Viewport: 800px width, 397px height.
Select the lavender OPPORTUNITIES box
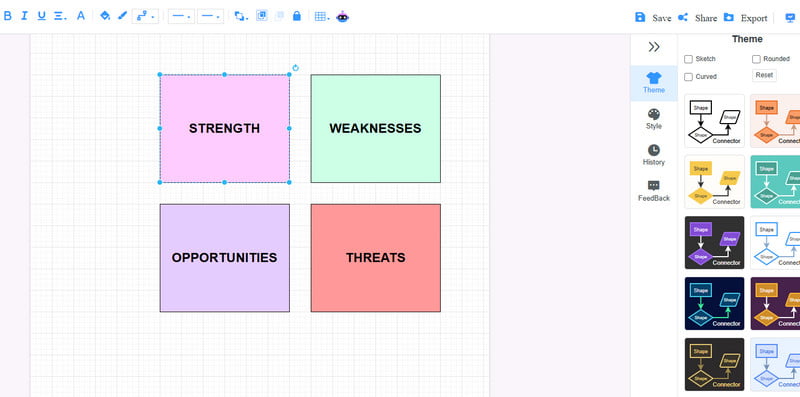[224, 258]
